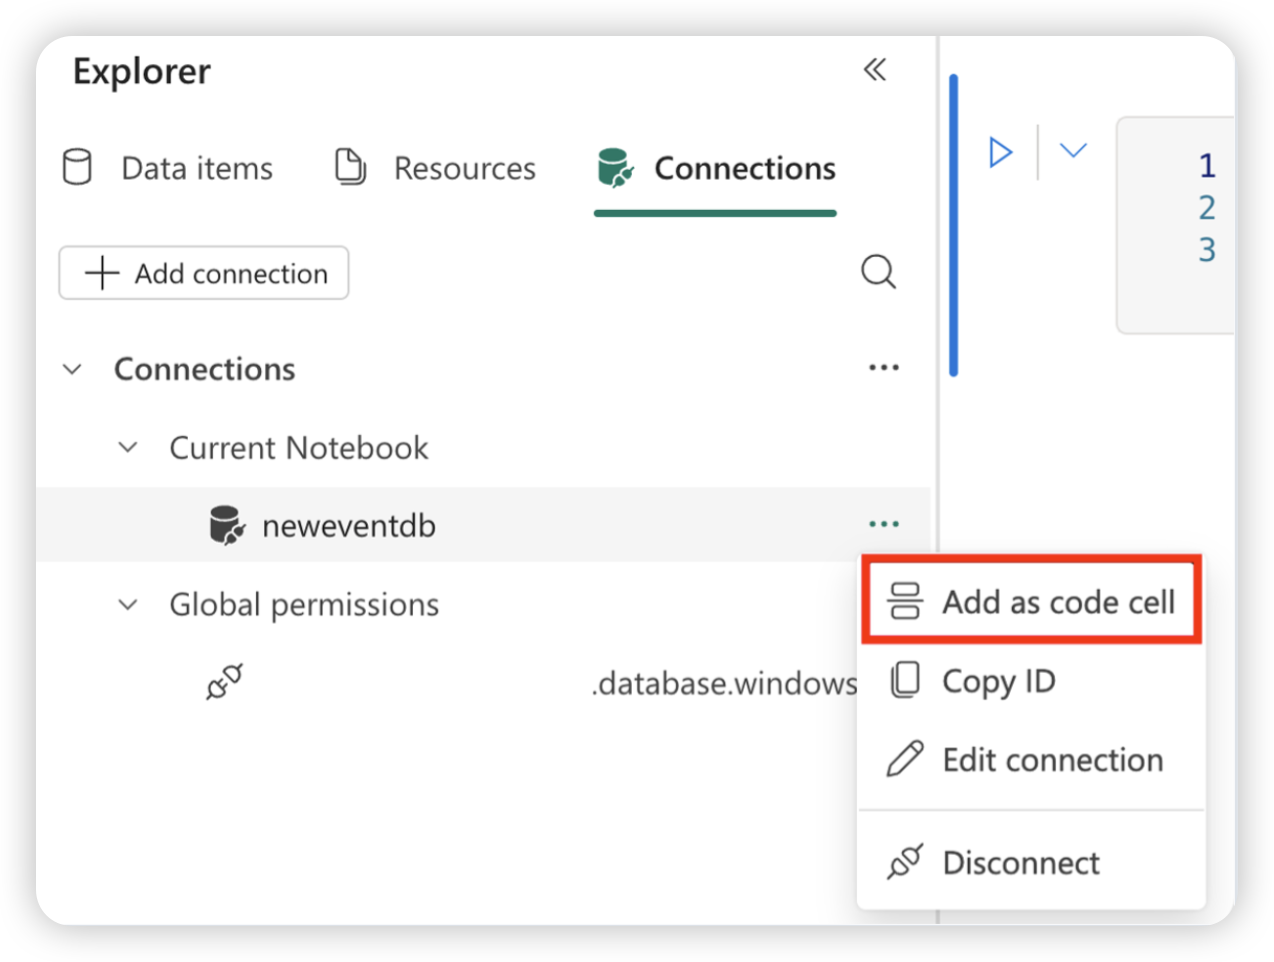Click the Add connection button
The width and height of the screenshot is (1274, 962).
pos(203,272)
